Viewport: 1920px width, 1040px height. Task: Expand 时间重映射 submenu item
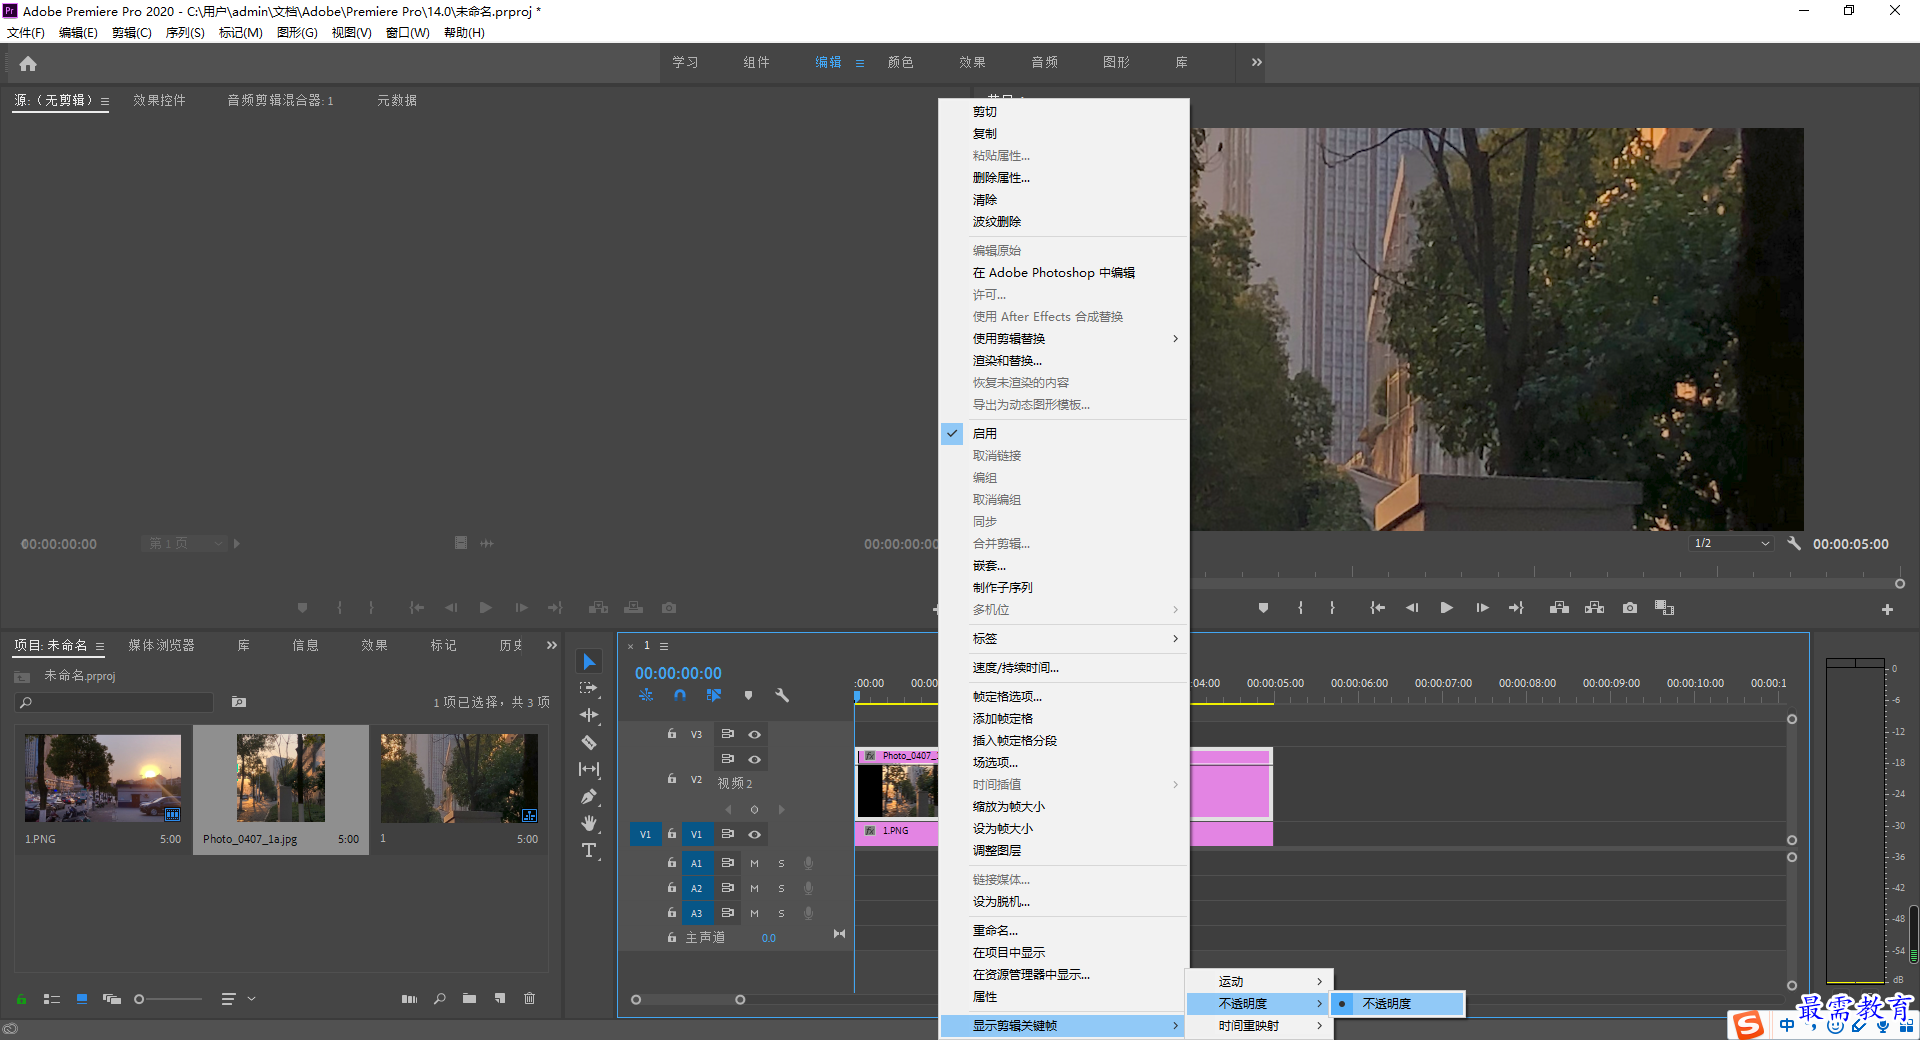coord(1259,1025)
